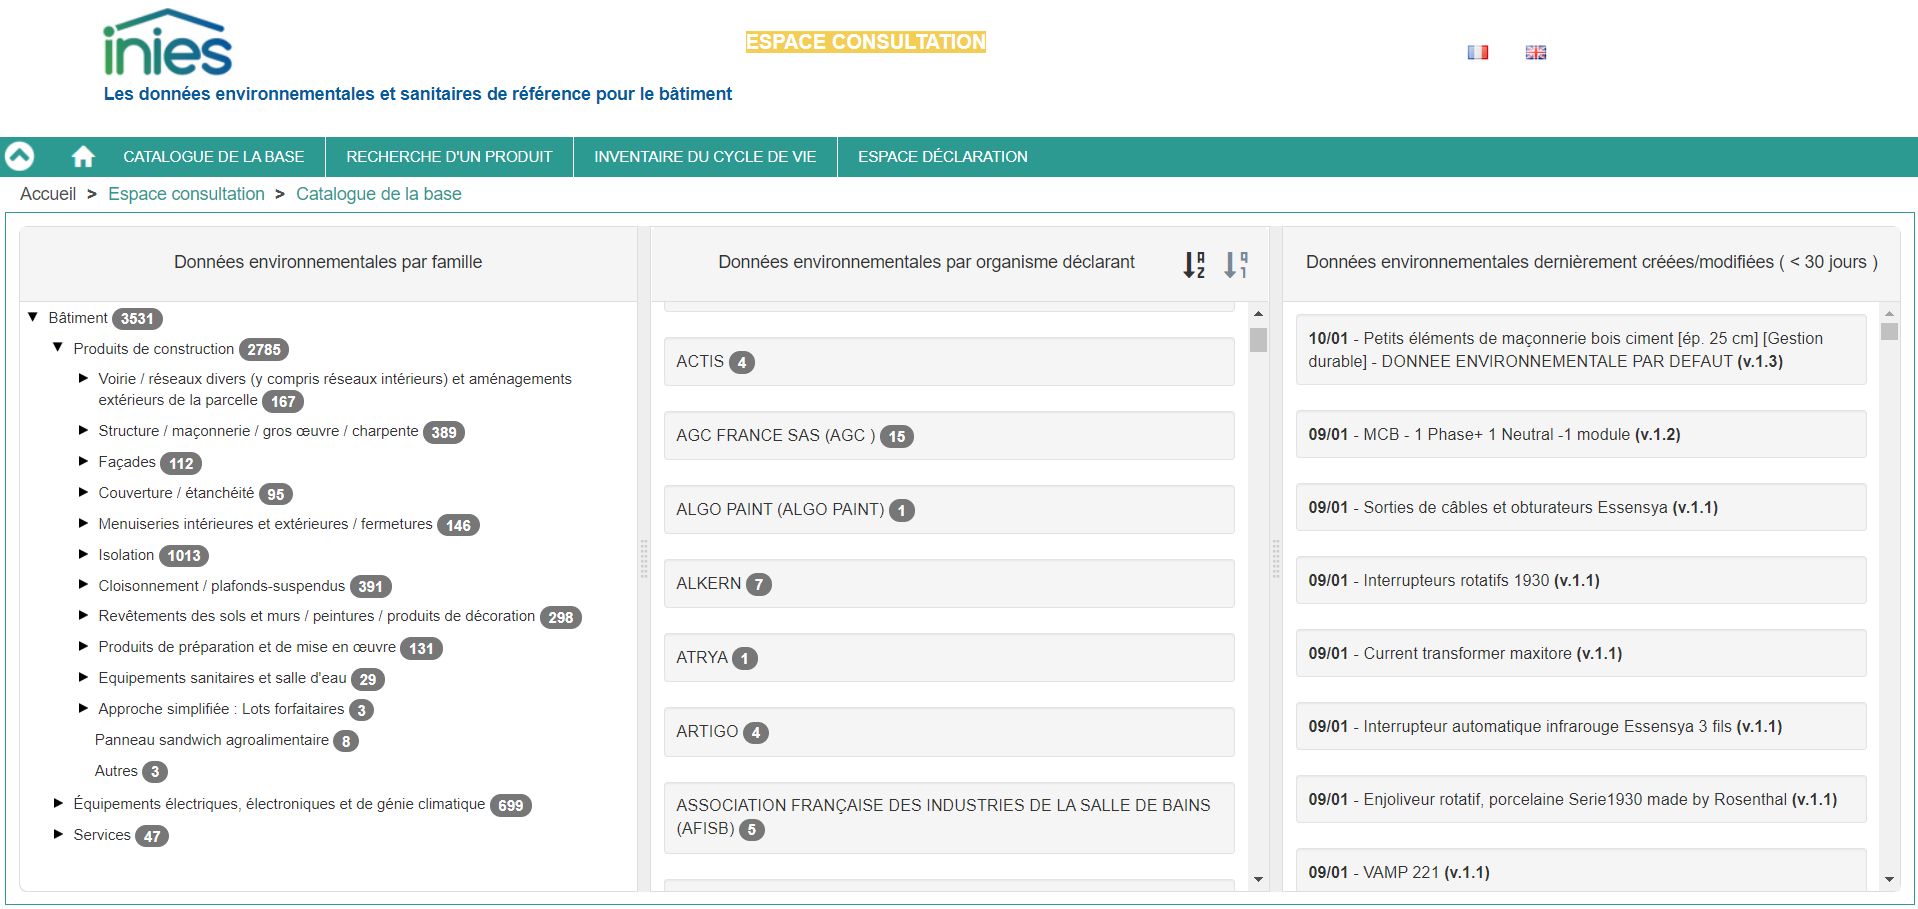Image resolution: width=1918 pixels, height=909 pixels.
Task: Collapse header with the up-arrow circle icon
Action: pos(19,156)
